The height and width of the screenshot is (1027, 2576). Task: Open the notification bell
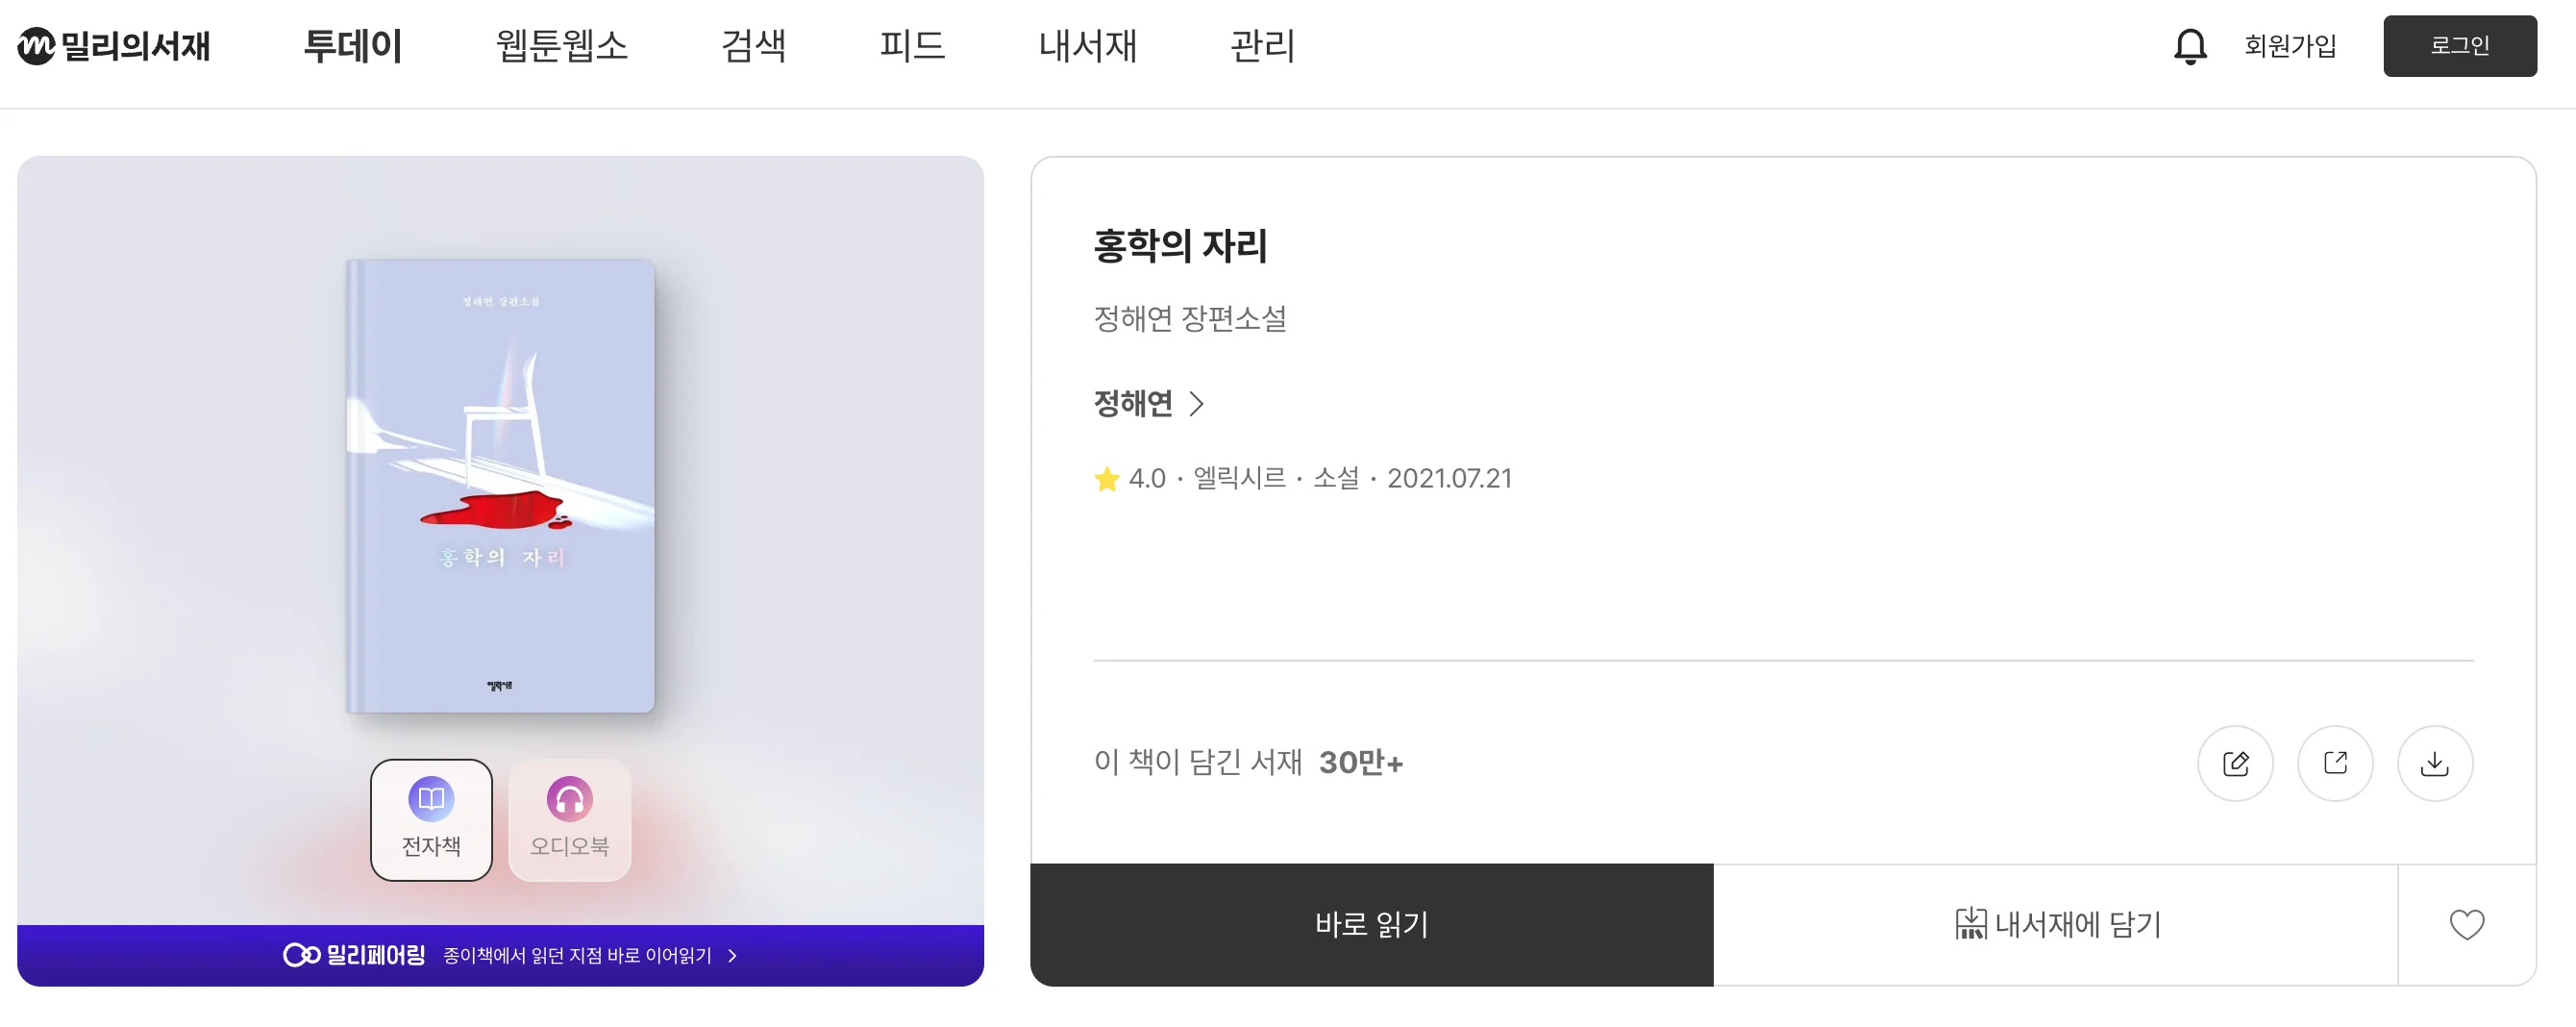pos(2189,46)
